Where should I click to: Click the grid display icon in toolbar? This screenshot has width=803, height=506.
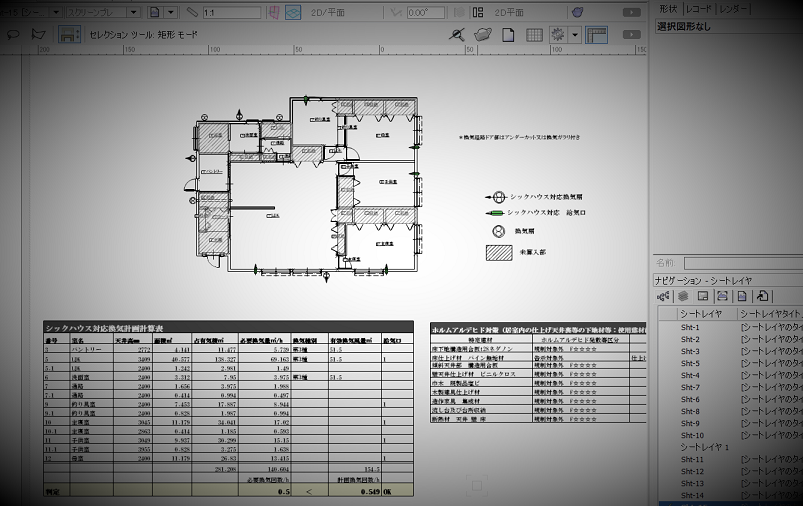(x=535, y=35)
